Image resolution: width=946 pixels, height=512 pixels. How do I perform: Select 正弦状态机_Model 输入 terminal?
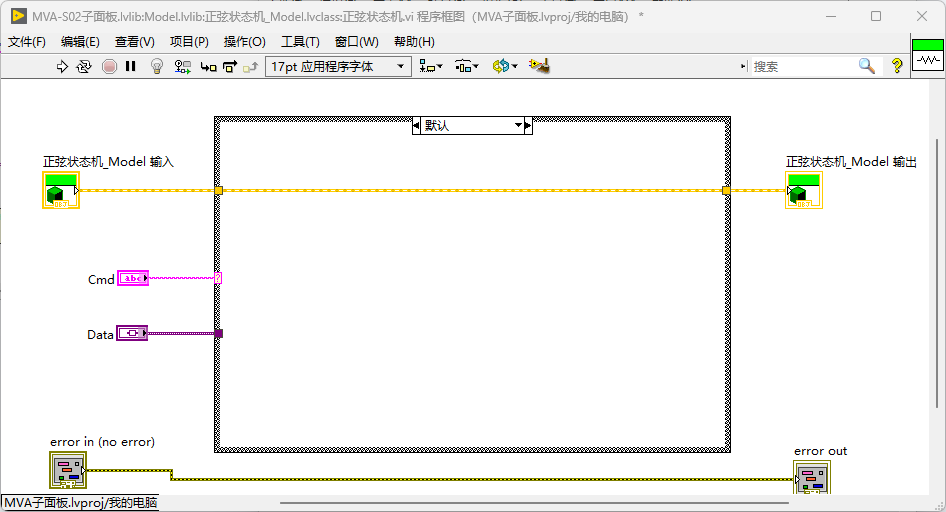point(61,191)
